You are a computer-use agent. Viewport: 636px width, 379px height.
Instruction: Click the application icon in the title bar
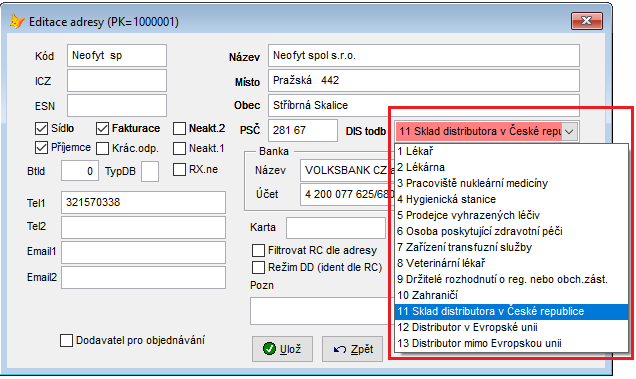coord(17,21)
